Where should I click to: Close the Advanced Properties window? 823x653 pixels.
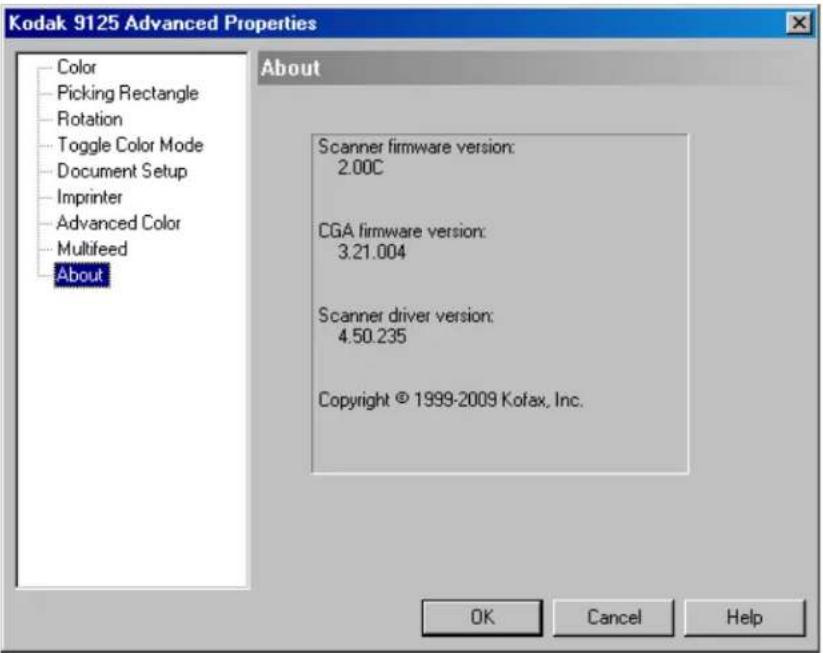(x=799, y=23)
